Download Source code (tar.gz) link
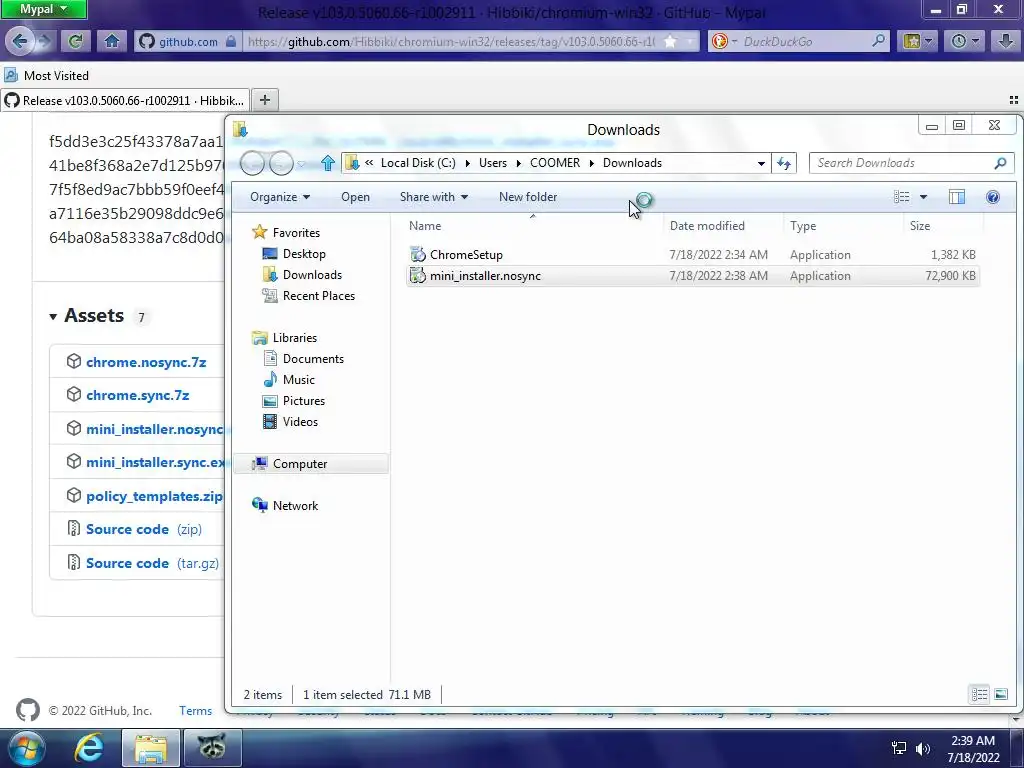The image size is (1024, 768). [152, 563]
